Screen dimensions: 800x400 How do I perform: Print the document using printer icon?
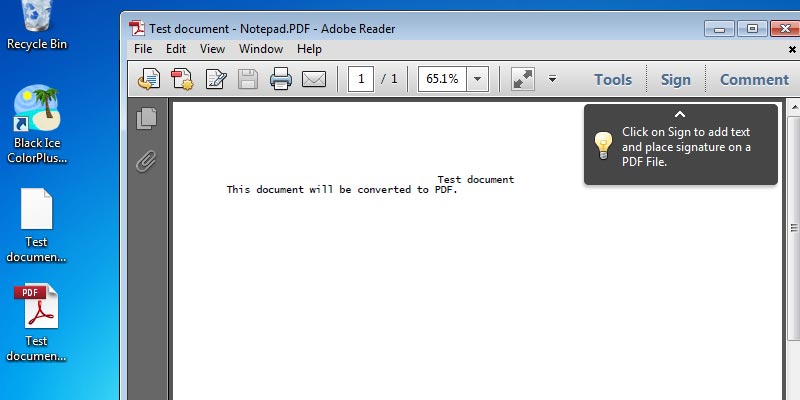[281, 79]
